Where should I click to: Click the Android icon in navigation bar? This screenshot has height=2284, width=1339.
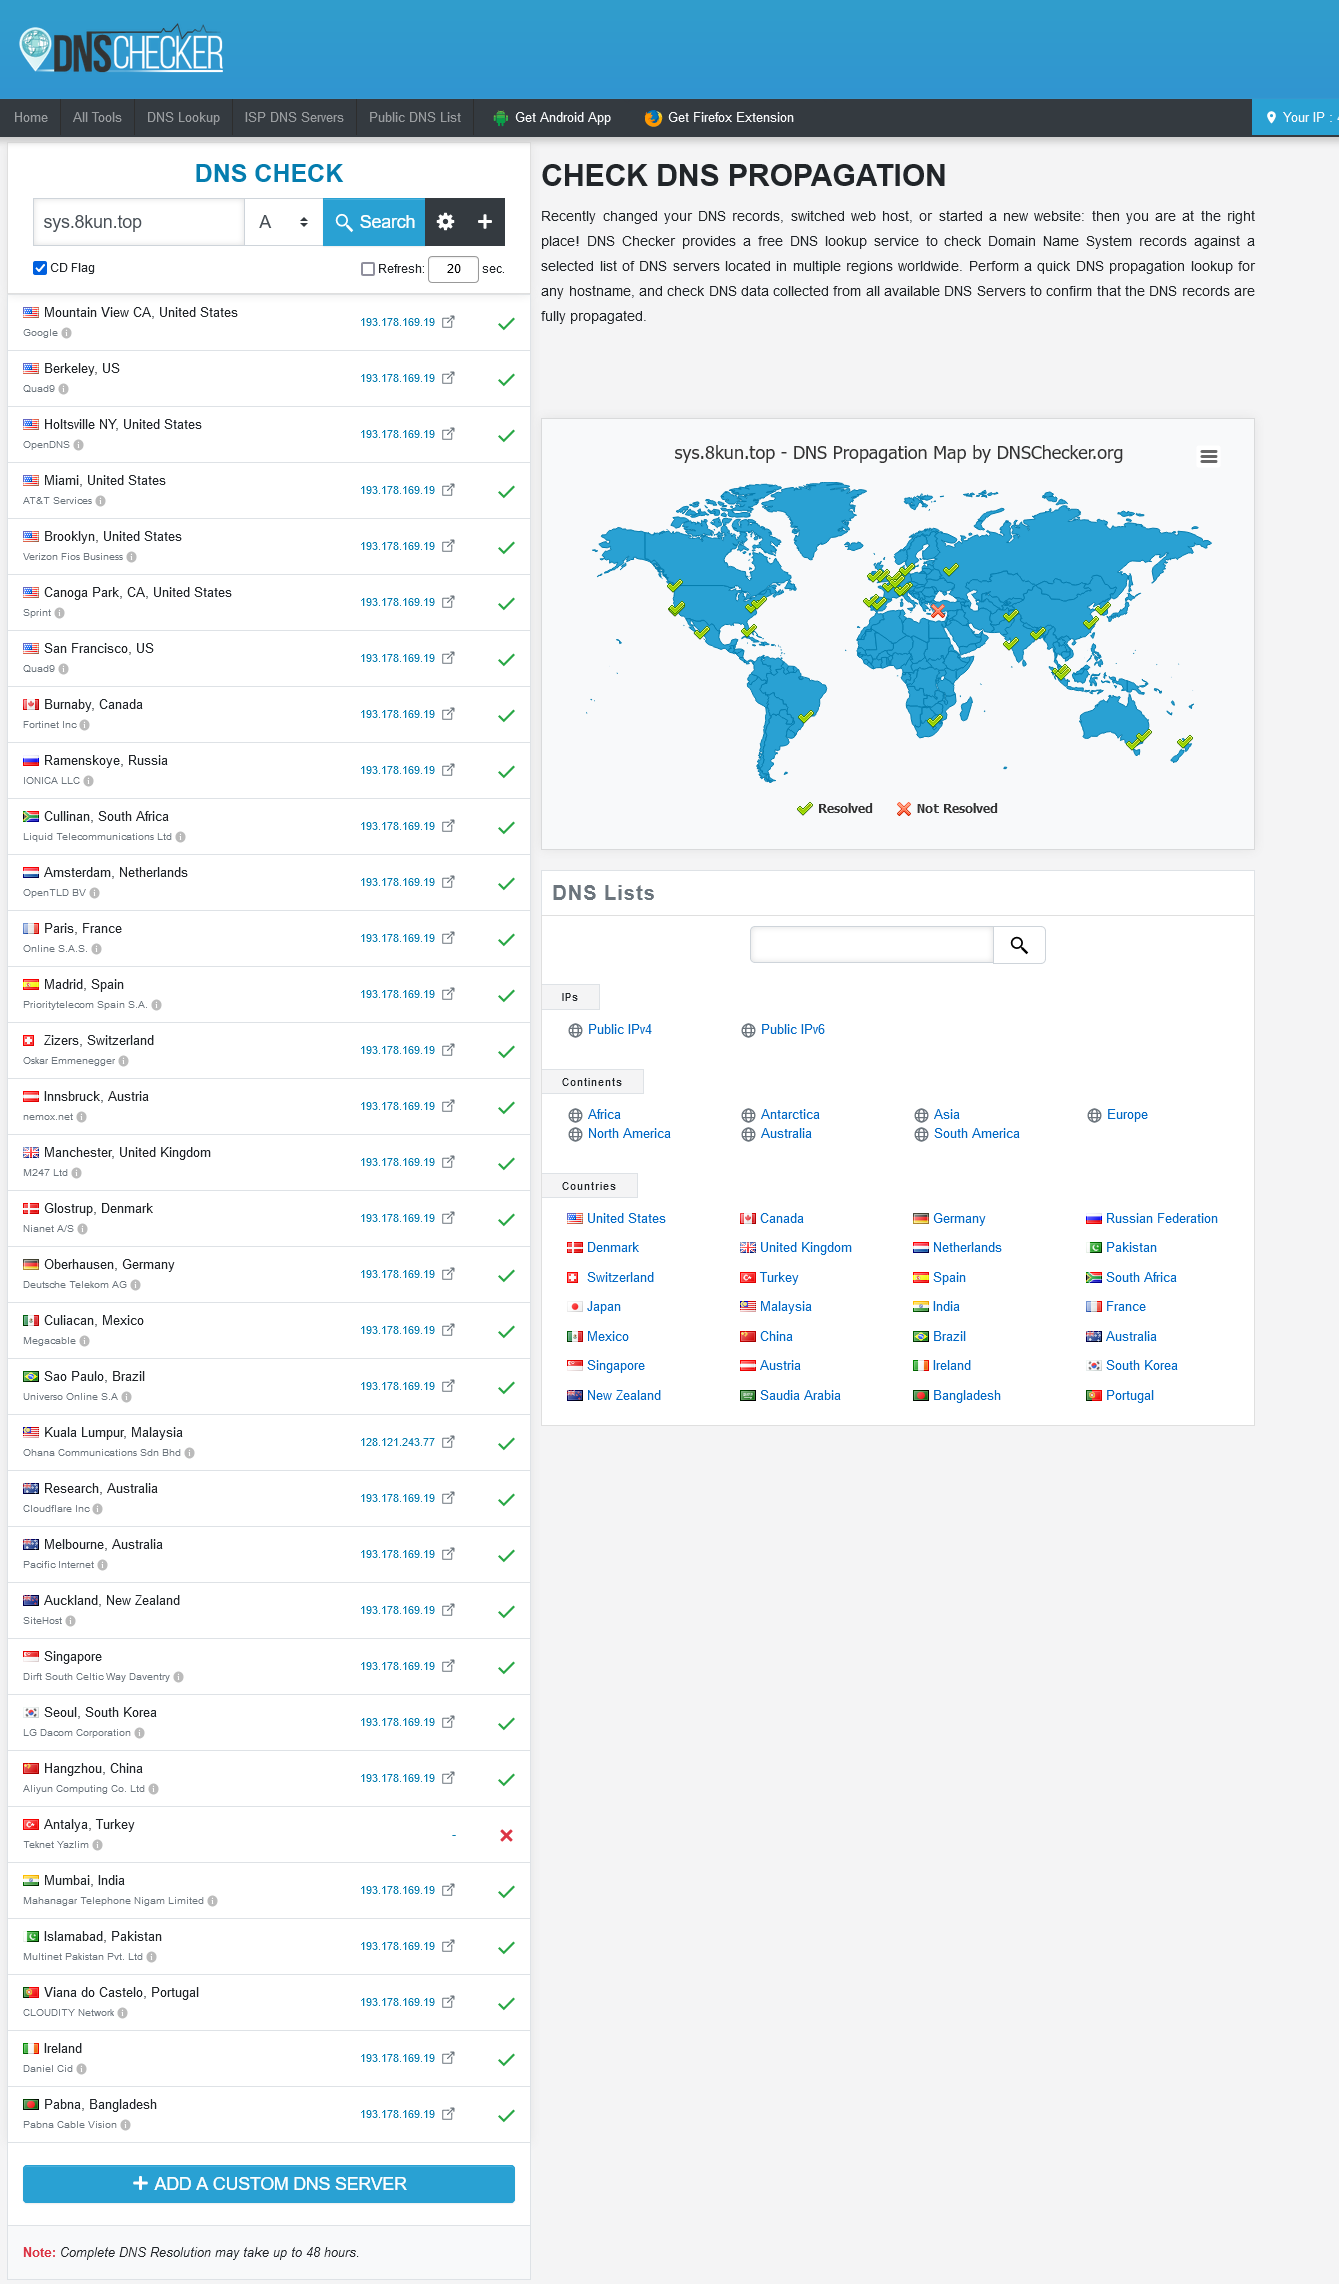pyautogui.click(x=500, y=118)
